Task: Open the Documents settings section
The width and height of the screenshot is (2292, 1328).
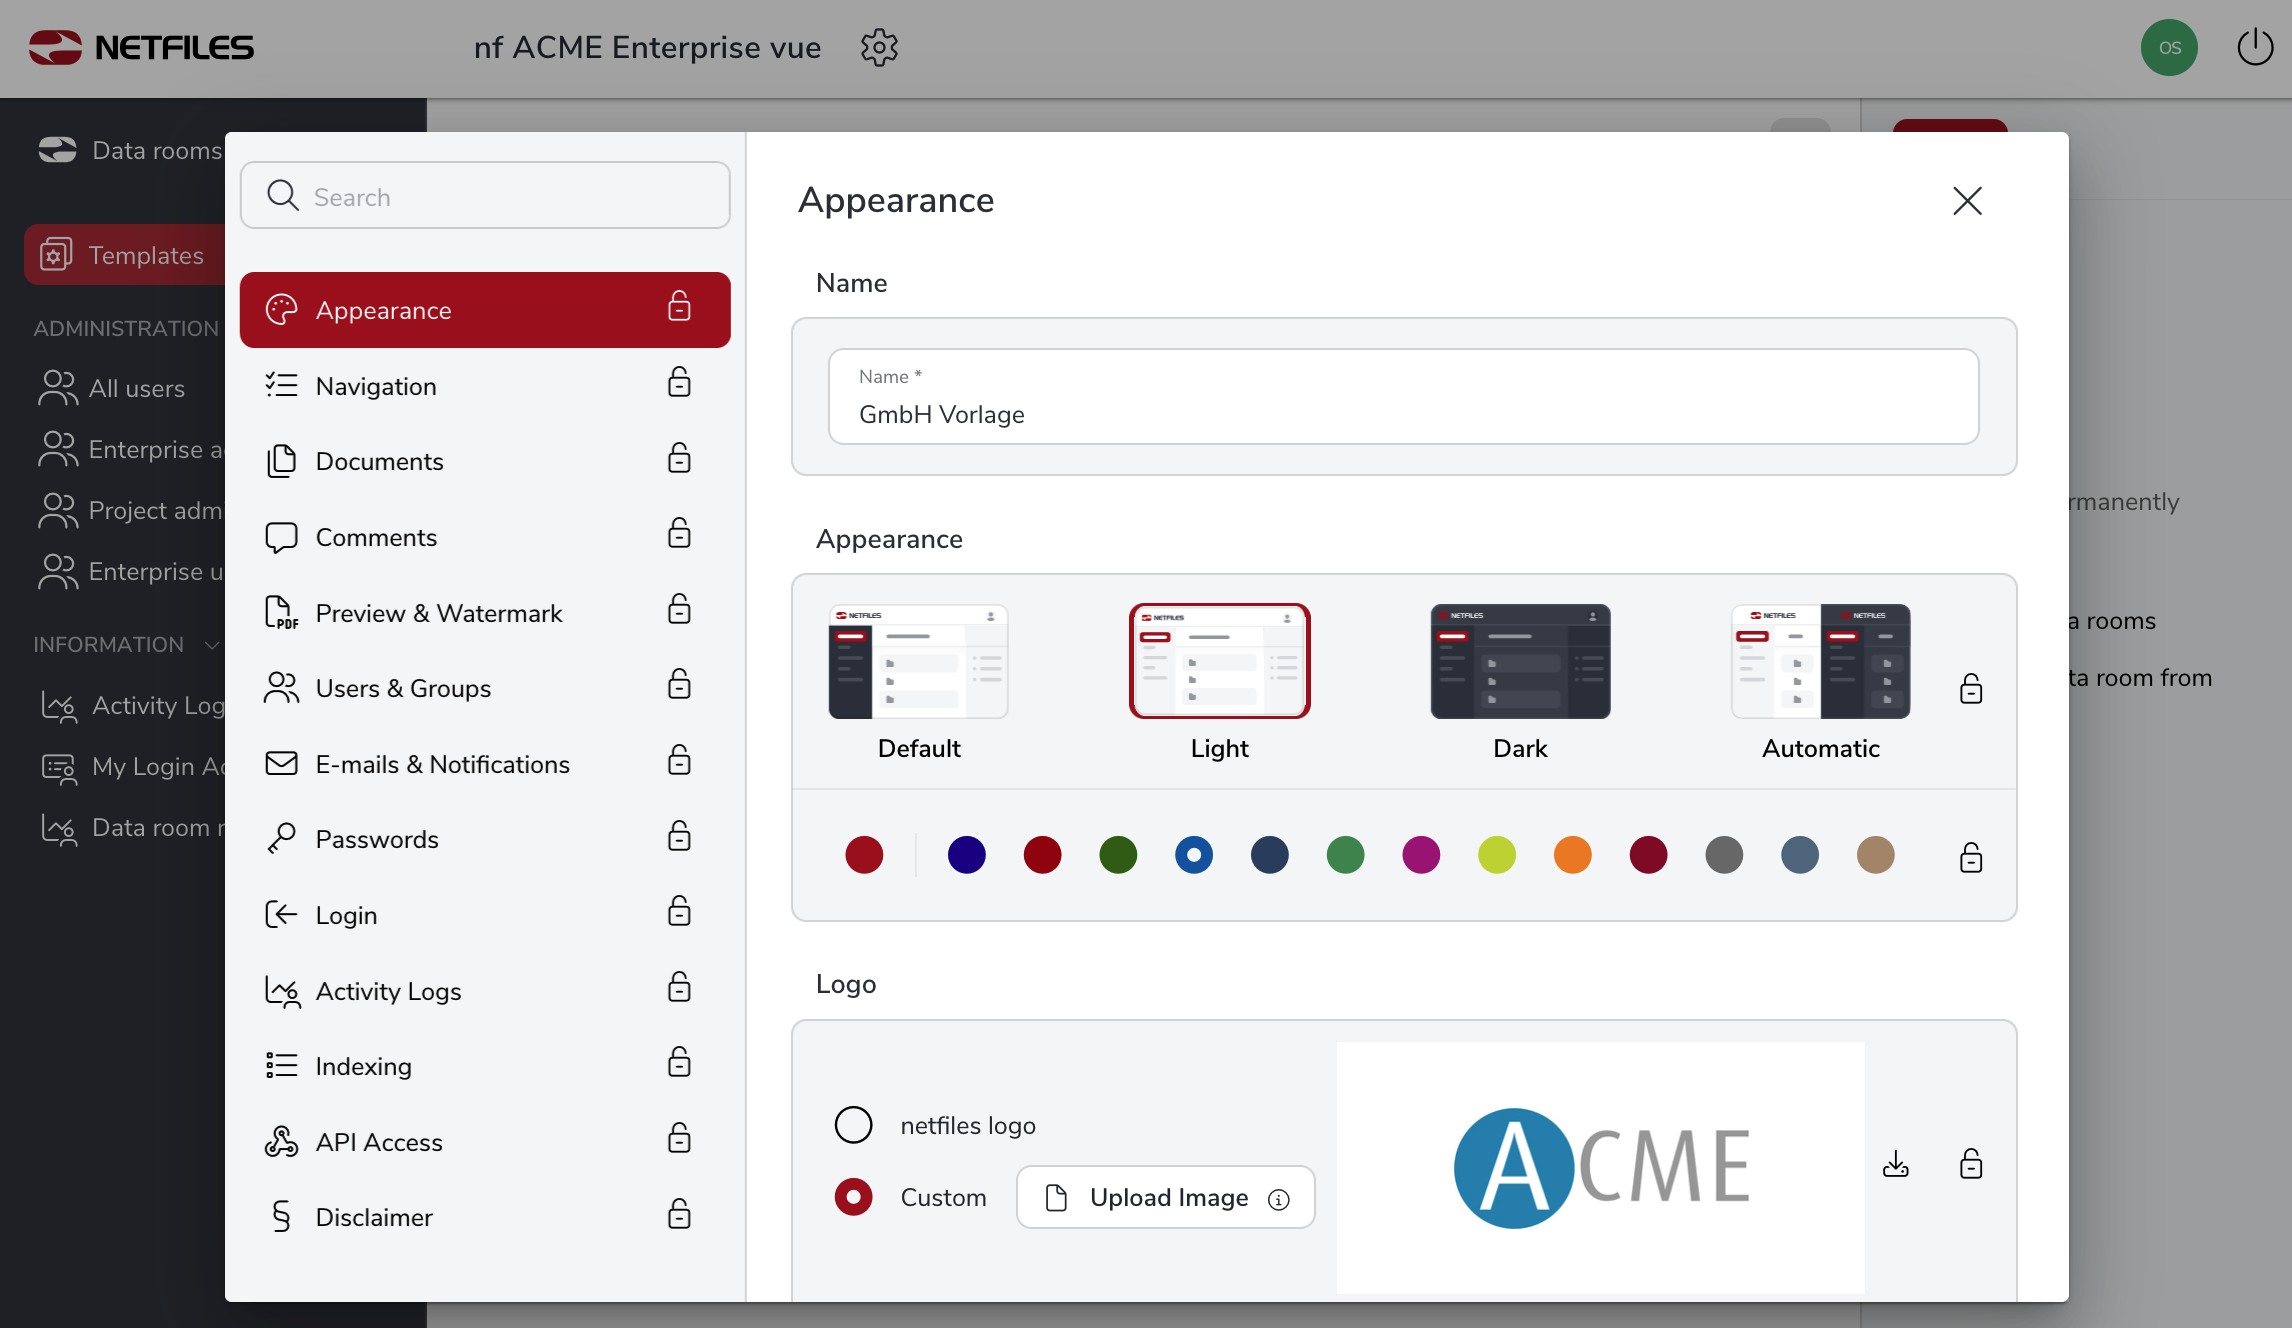Action: (379, 461)
